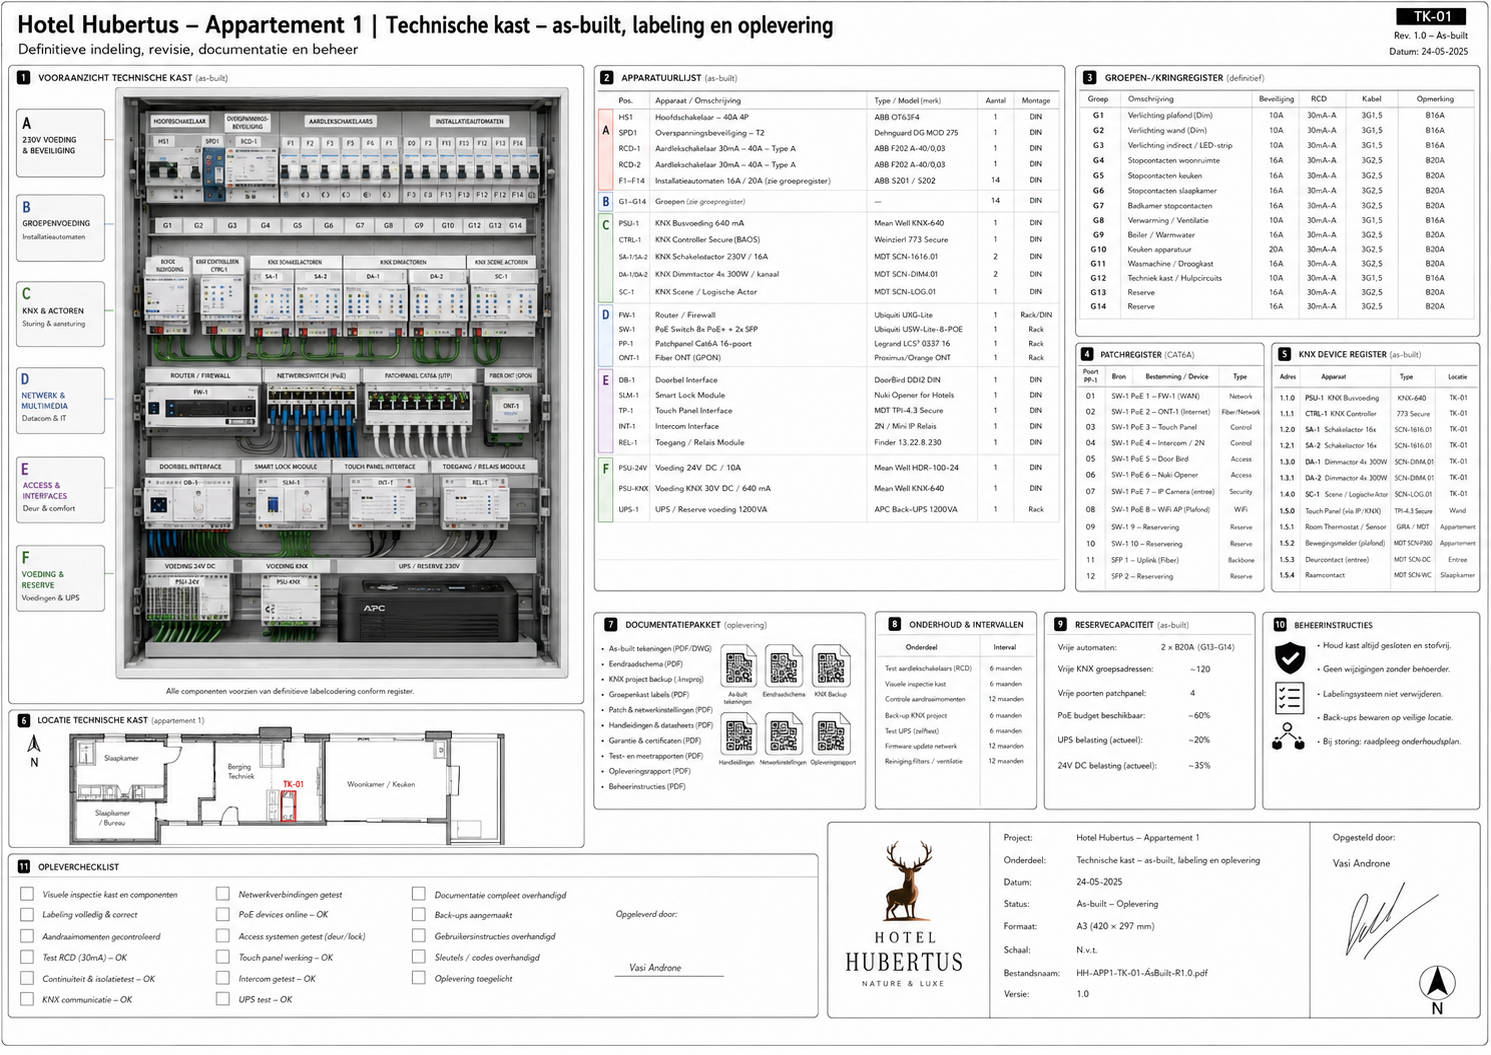Image resolution: width=1491 pixels, height=1055 pixels.
Task: Open list item Beheerinstructies (PDF)
Action: 647,787
